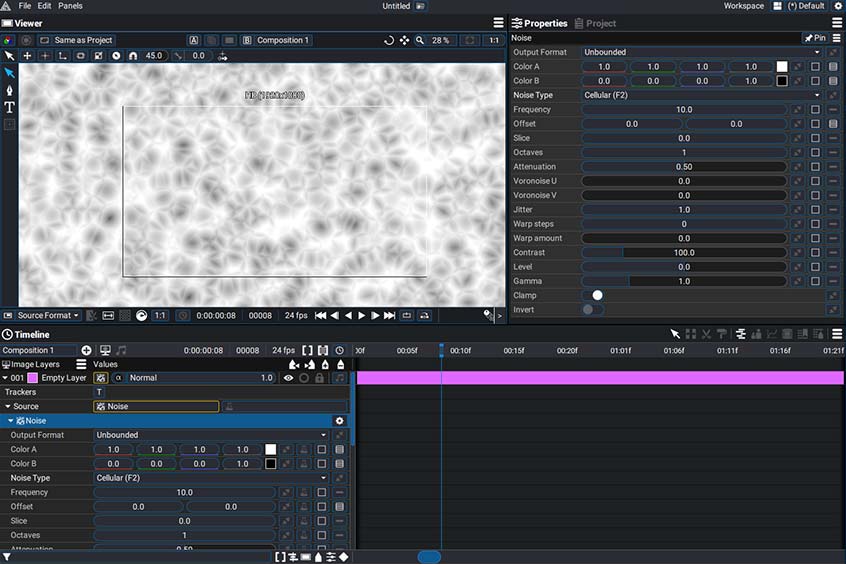Toggle the solo circle on Empty Layer
Image resolution: width=846 pixels, height=564 pixels.
[304, 378]
